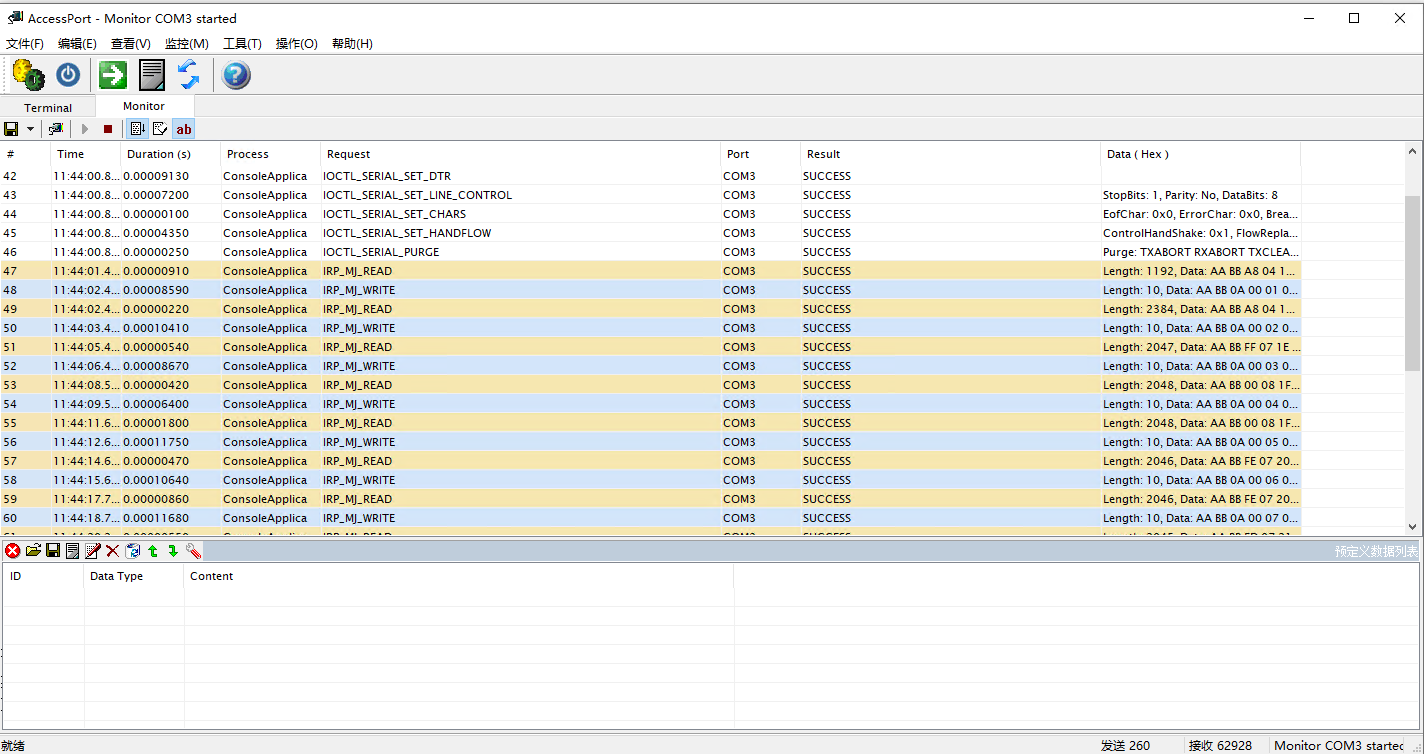Click the ID column header in lower list
This screenshot has height=754, width=1424.
point(43,576)
